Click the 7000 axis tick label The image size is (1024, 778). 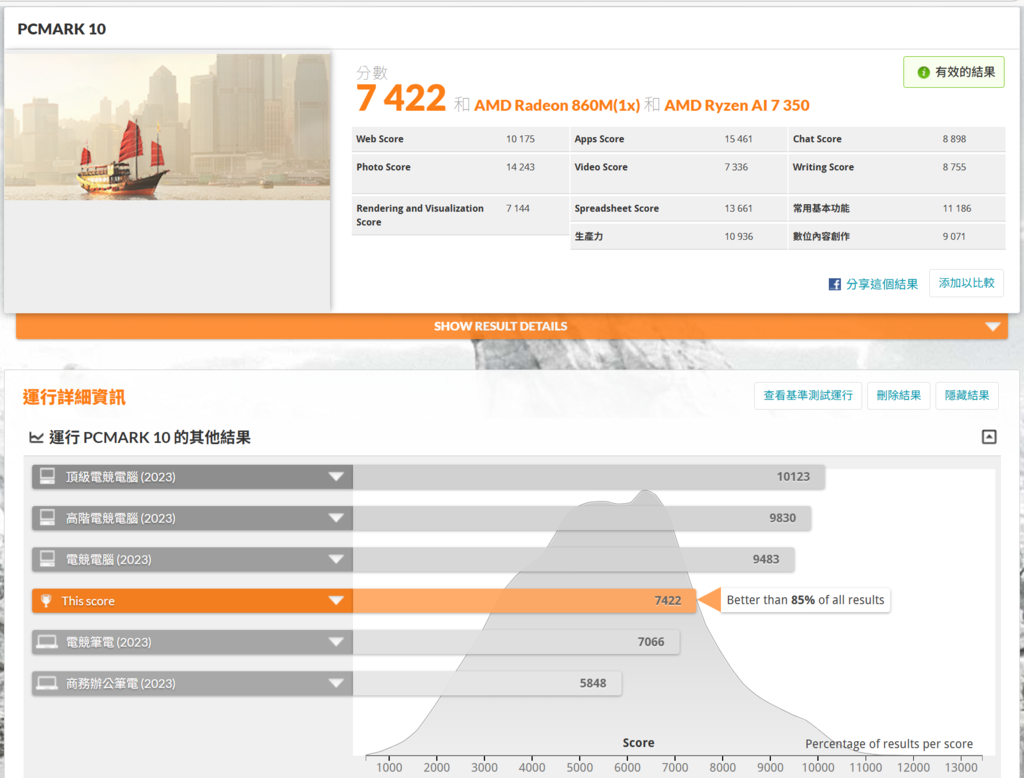click(675, 768)
